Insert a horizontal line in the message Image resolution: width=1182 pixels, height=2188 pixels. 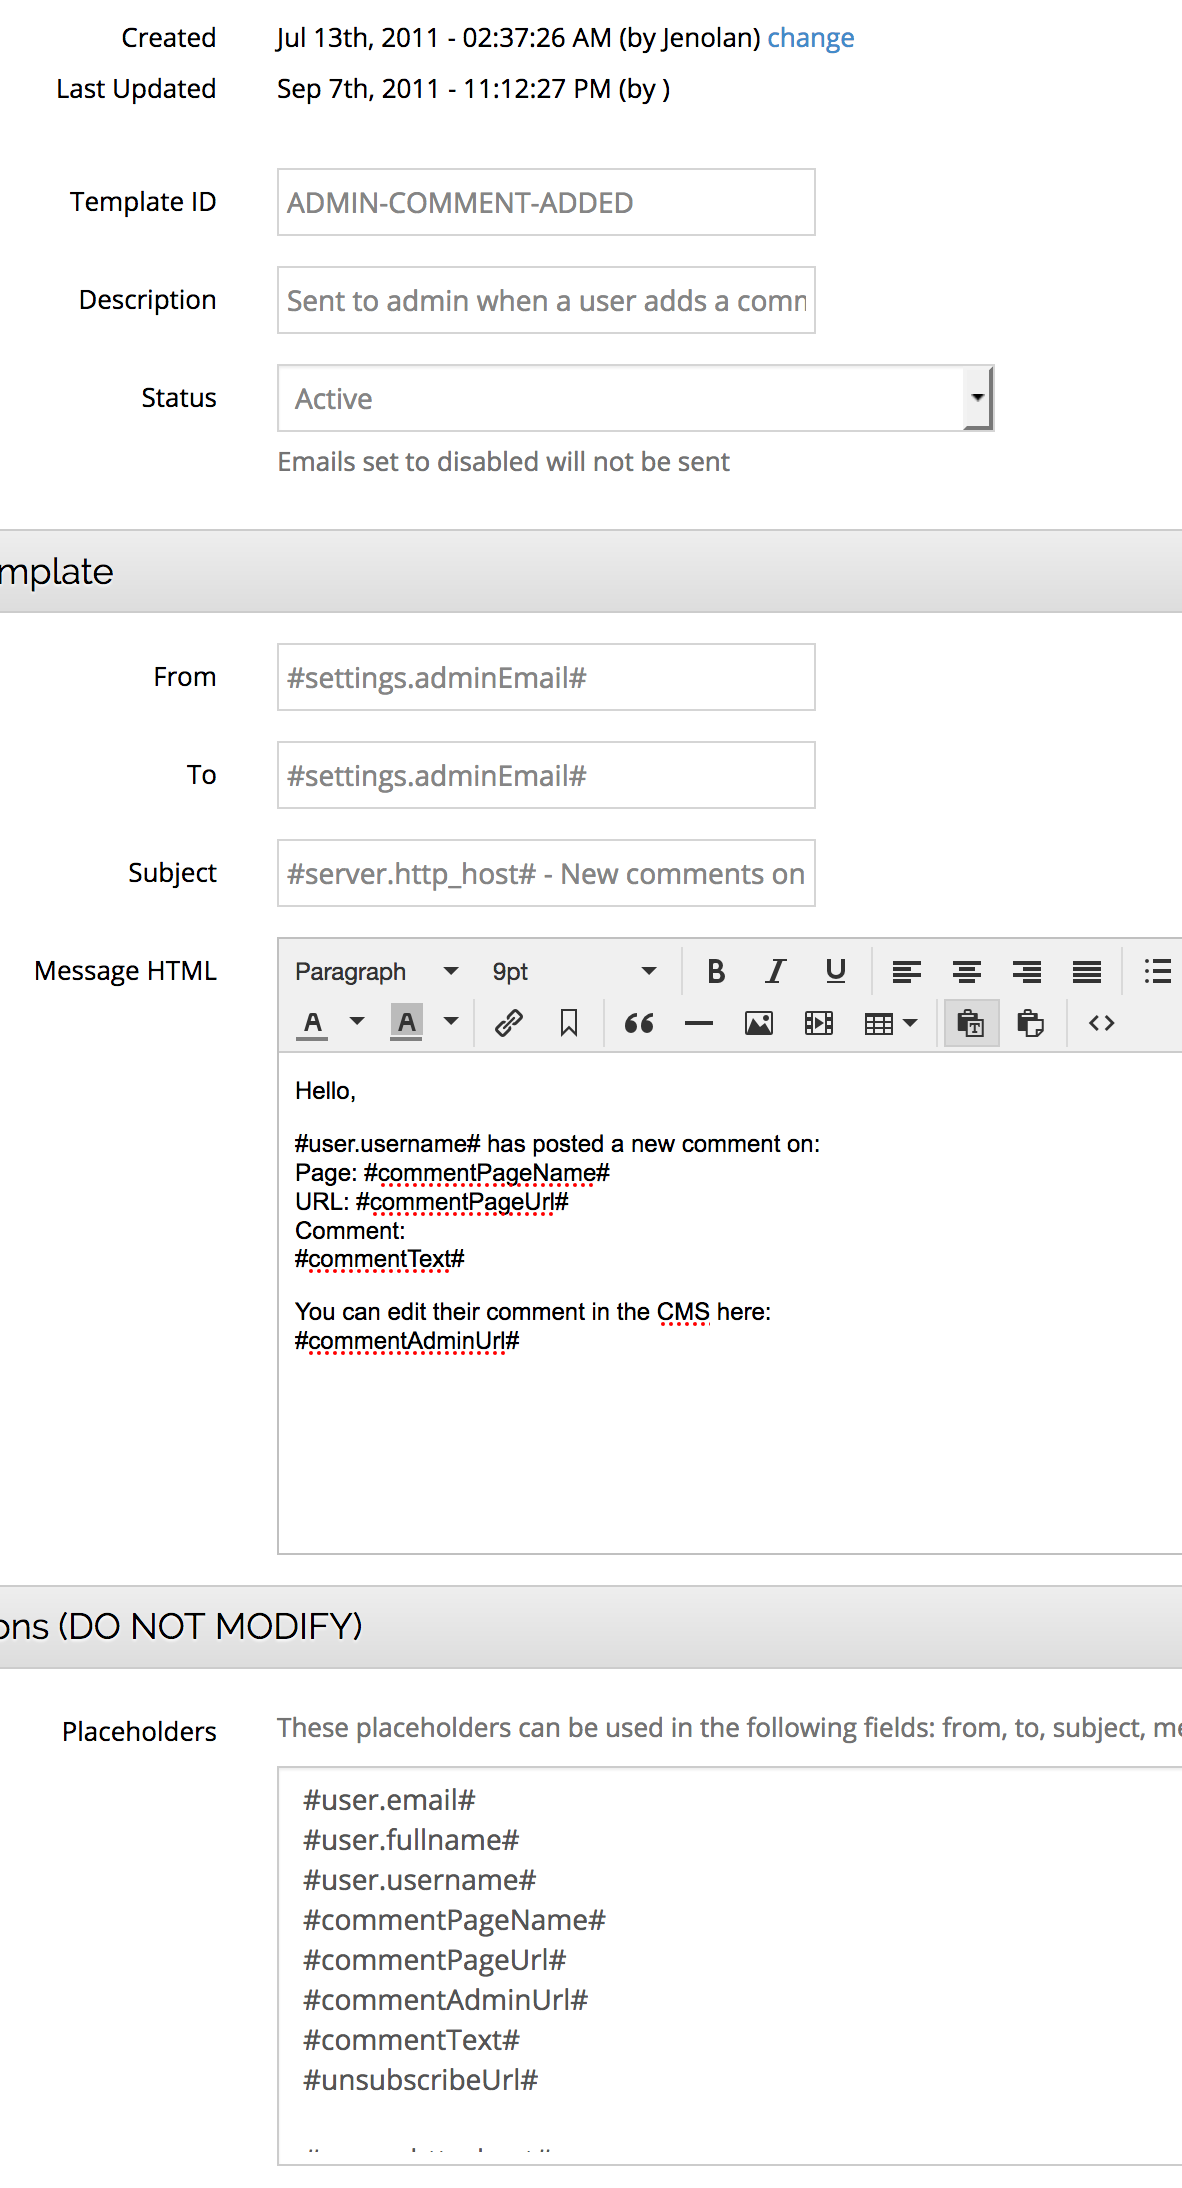point(699,1023)
